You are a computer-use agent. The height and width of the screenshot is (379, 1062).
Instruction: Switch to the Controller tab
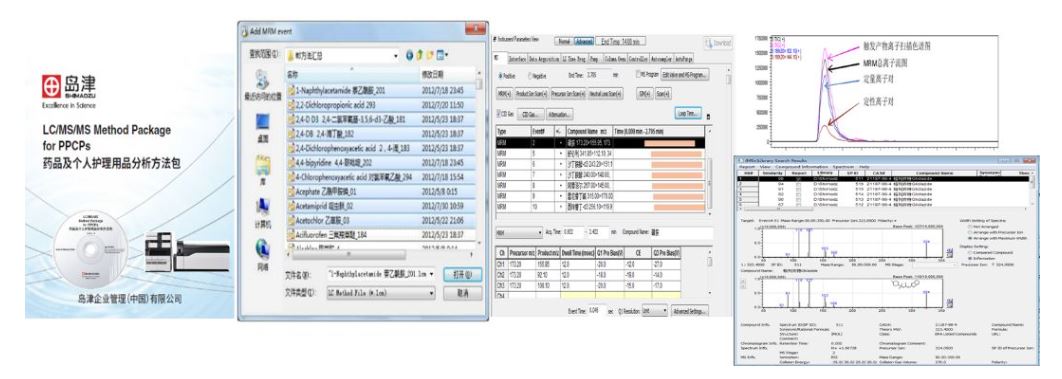(x=639, y=60)
